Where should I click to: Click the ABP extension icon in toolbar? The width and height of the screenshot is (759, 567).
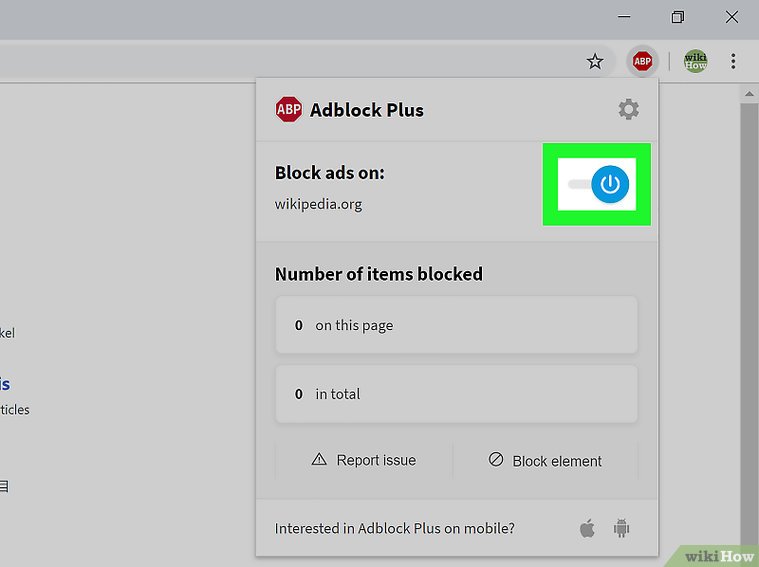coord(642,62)
